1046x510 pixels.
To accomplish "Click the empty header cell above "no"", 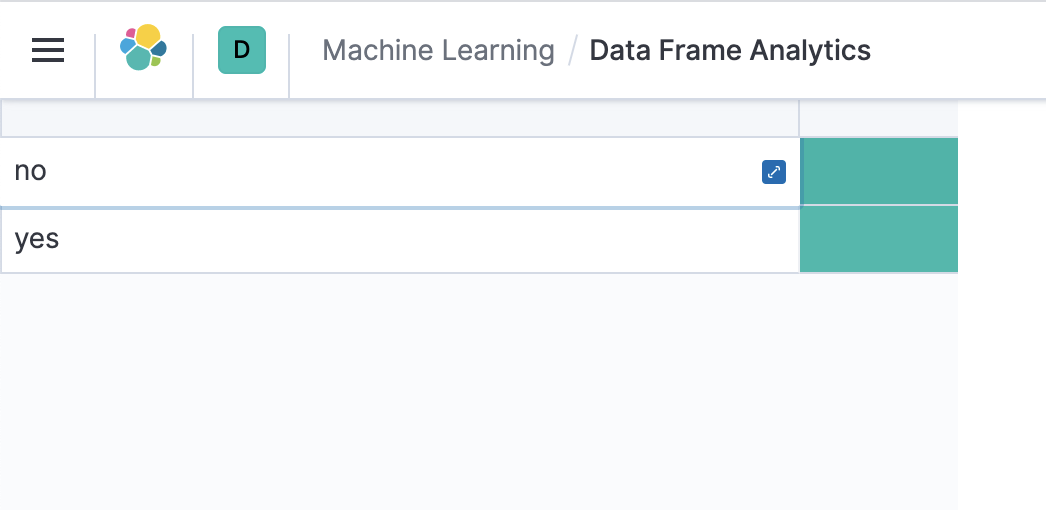I will (x=400, y=119).
